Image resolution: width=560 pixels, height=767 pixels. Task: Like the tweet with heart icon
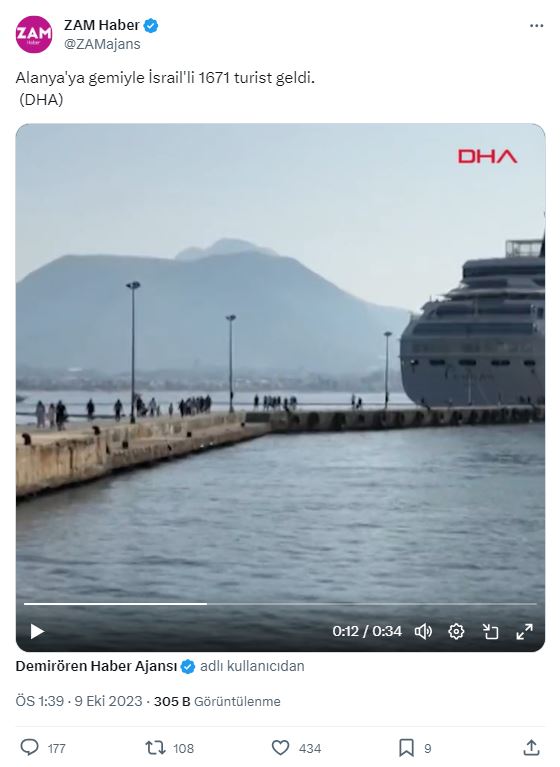[280, 747]
